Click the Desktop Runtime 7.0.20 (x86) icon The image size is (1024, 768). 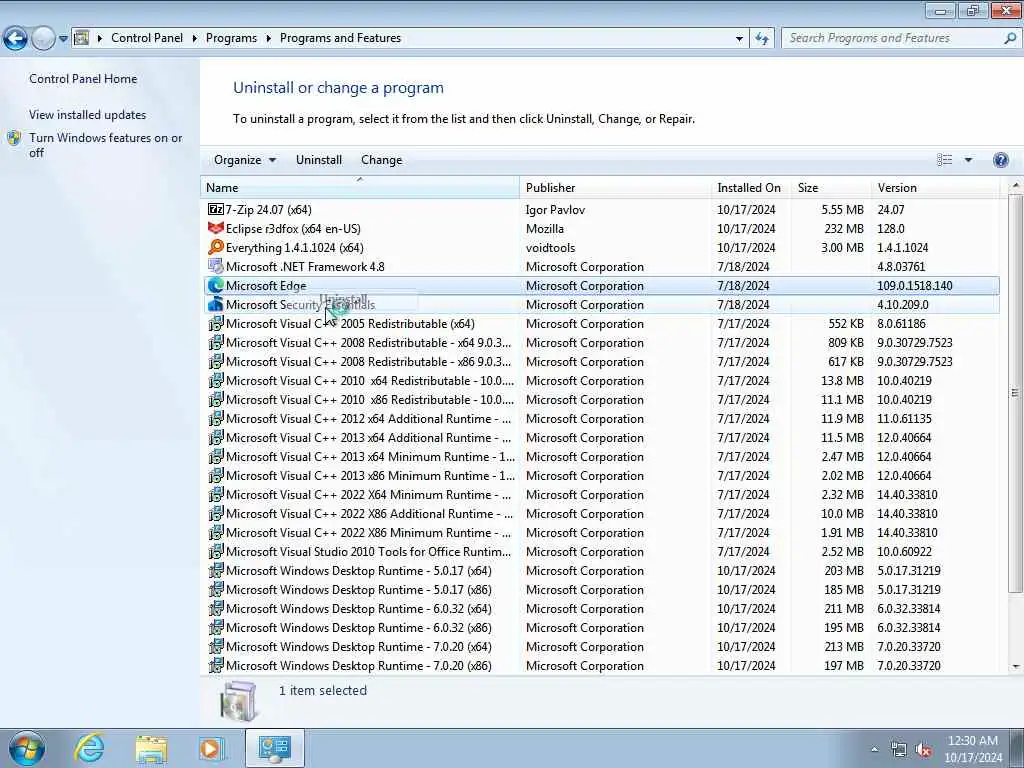point(216,665)
